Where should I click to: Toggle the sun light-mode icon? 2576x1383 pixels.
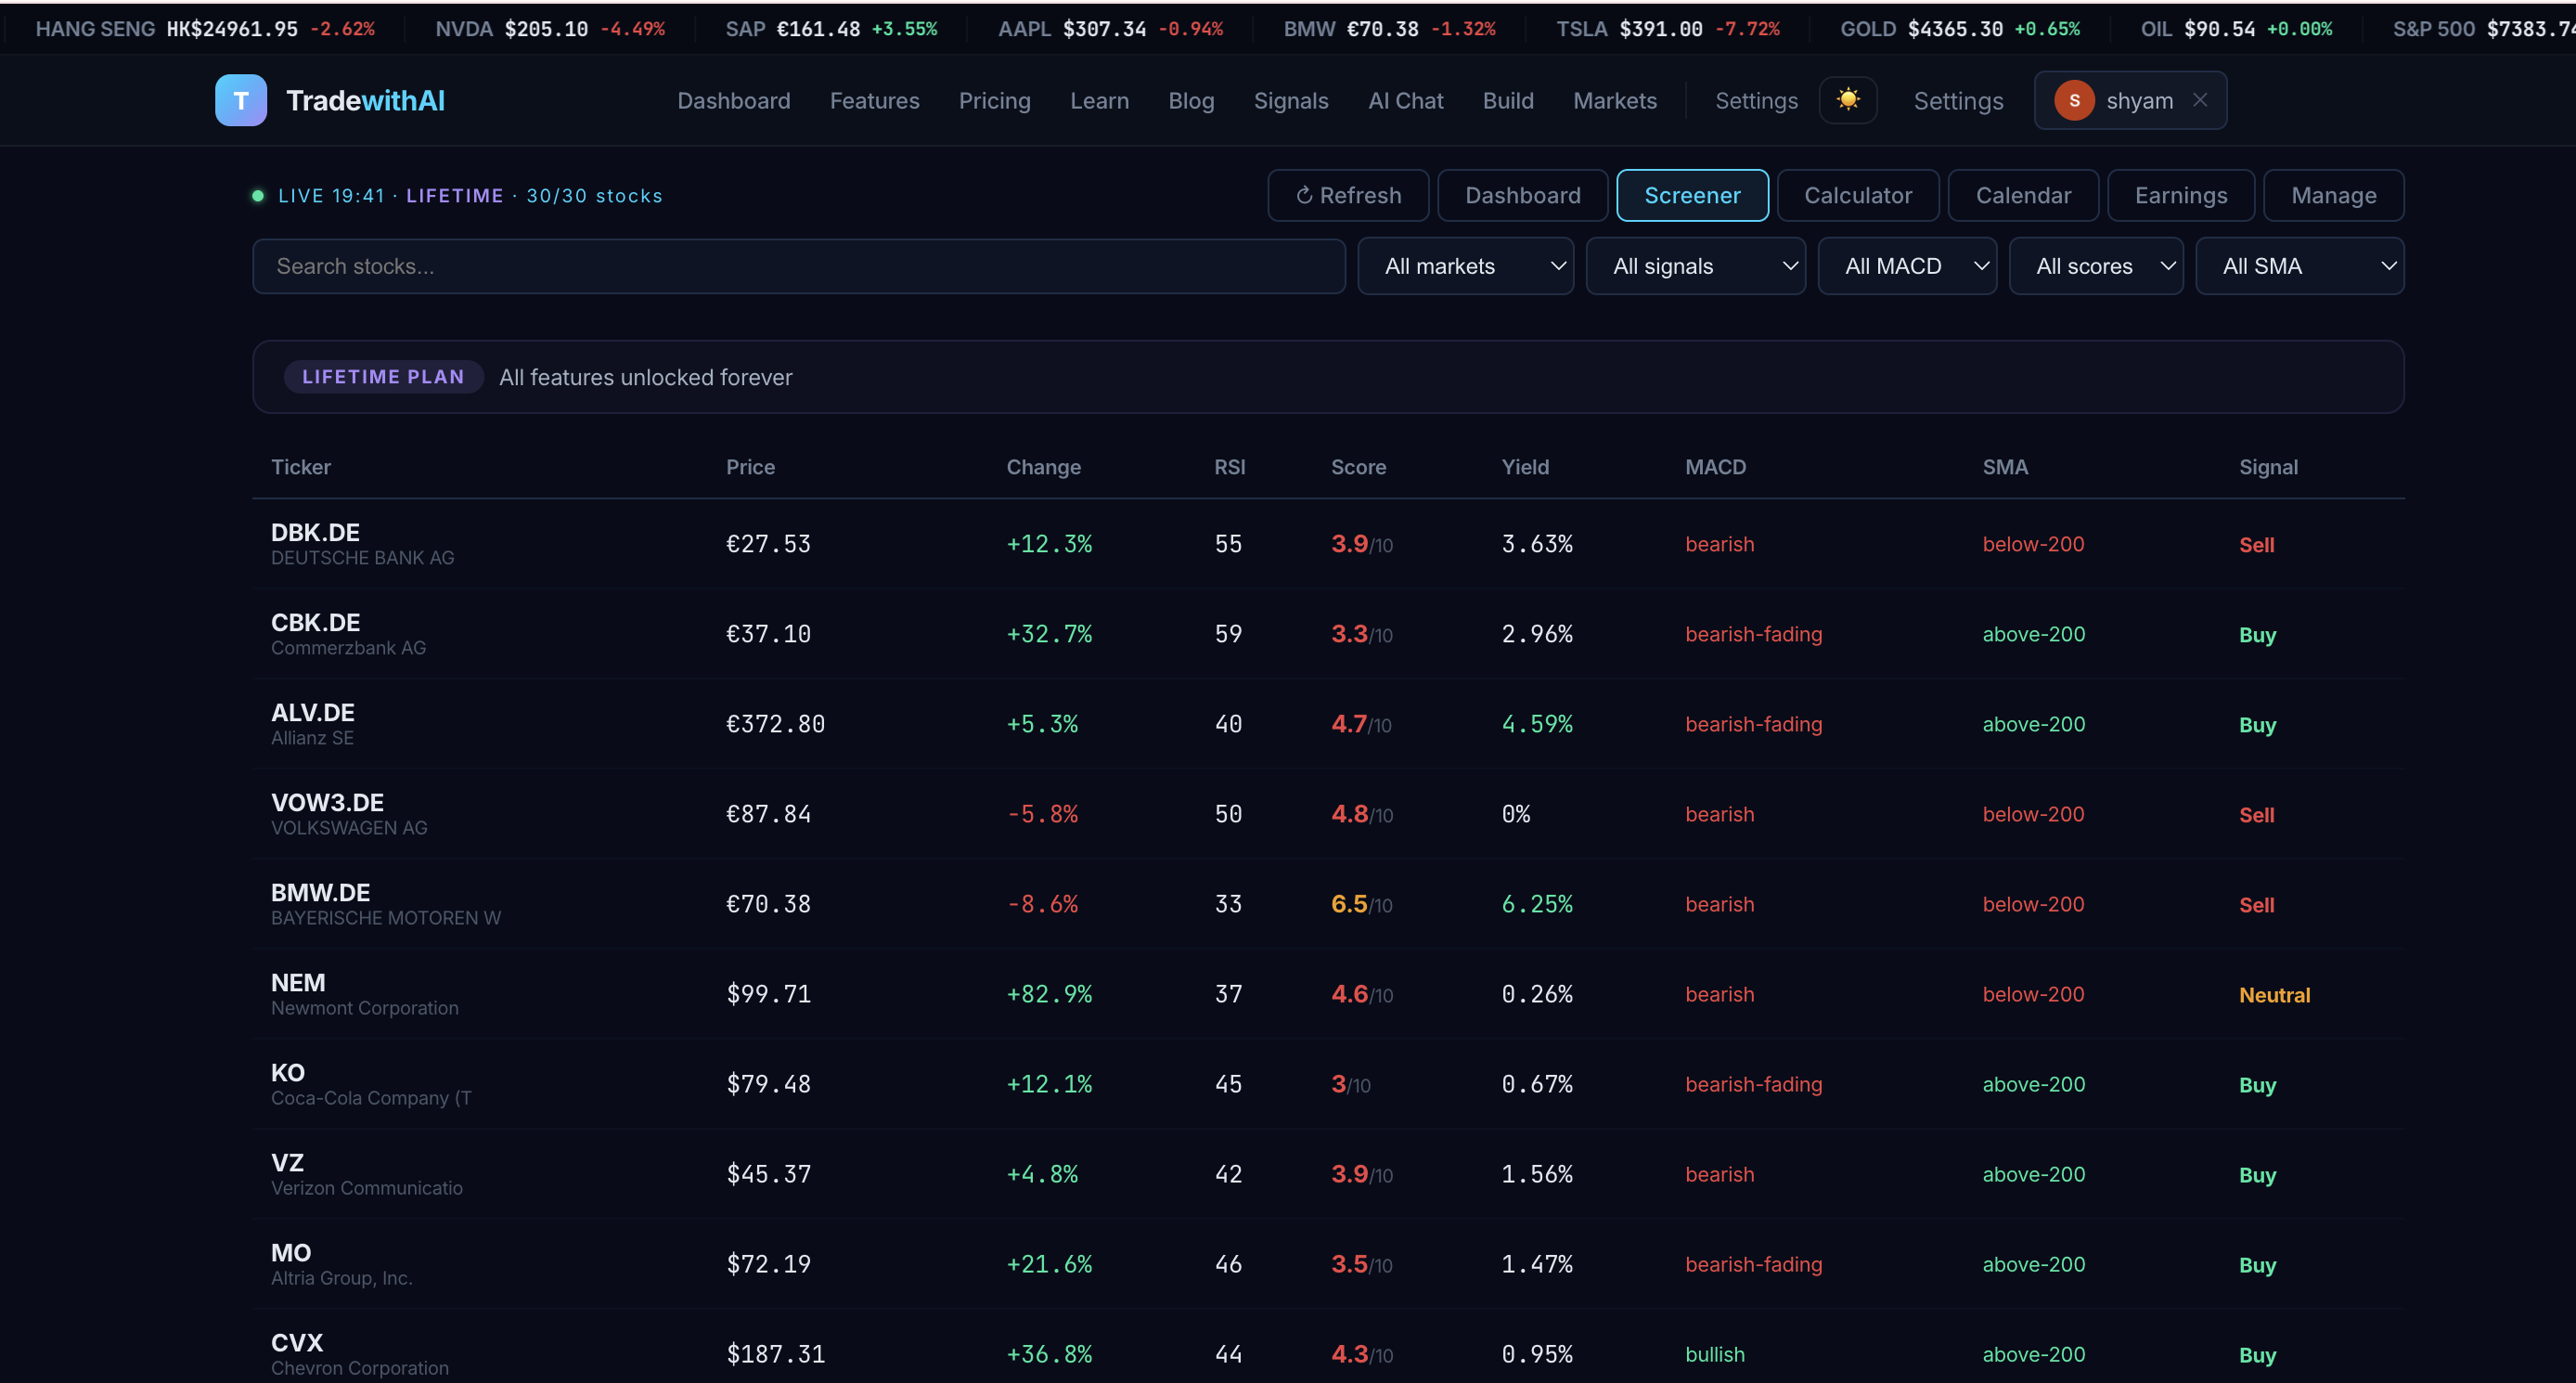point(1847,100)
